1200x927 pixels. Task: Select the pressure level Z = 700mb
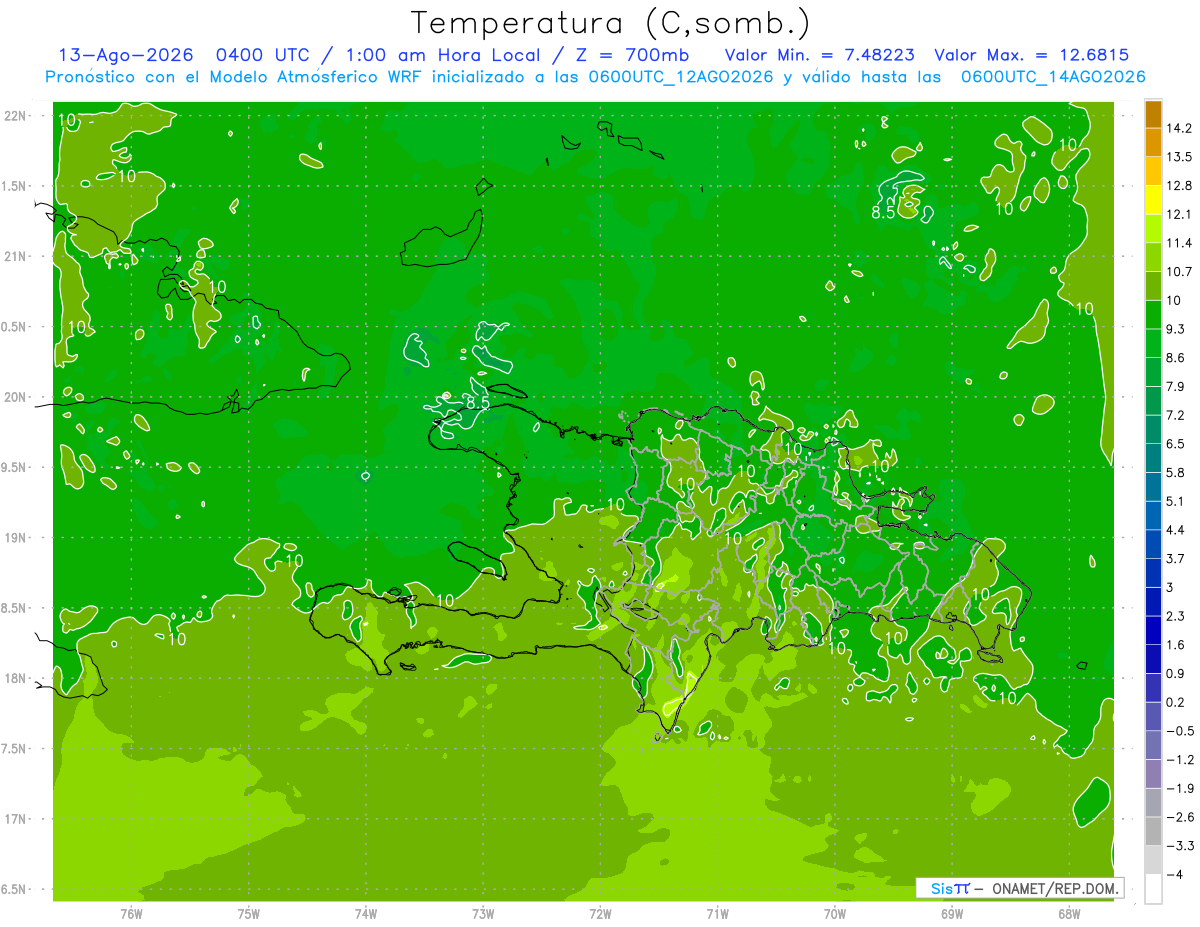[x=627, y=55]
